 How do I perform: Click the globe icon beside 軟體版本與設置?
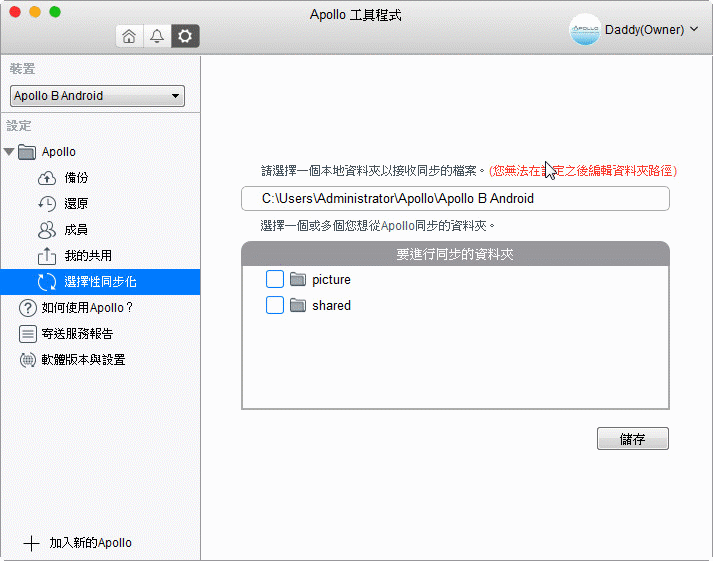tap(28, 360)
